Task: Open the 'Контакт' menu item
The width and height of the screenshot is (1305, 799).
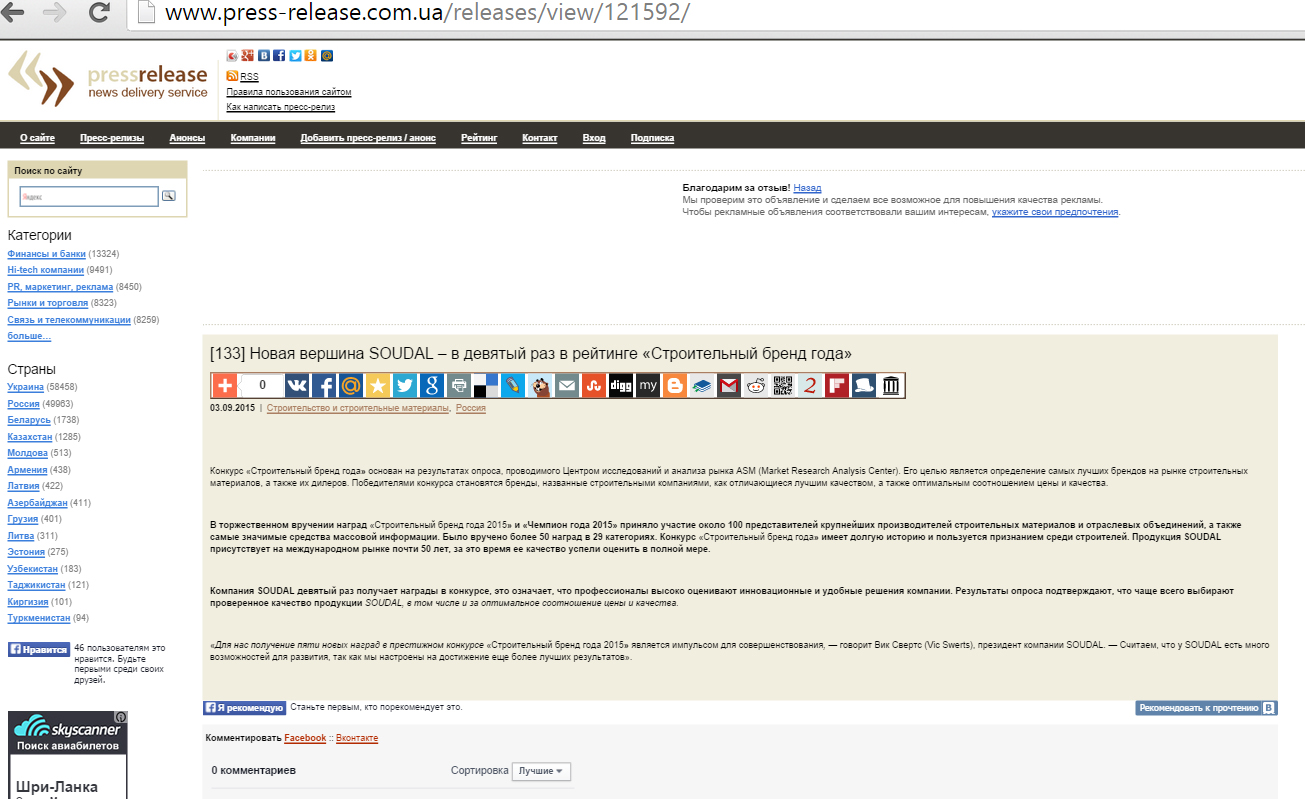Action: [540, 138]
